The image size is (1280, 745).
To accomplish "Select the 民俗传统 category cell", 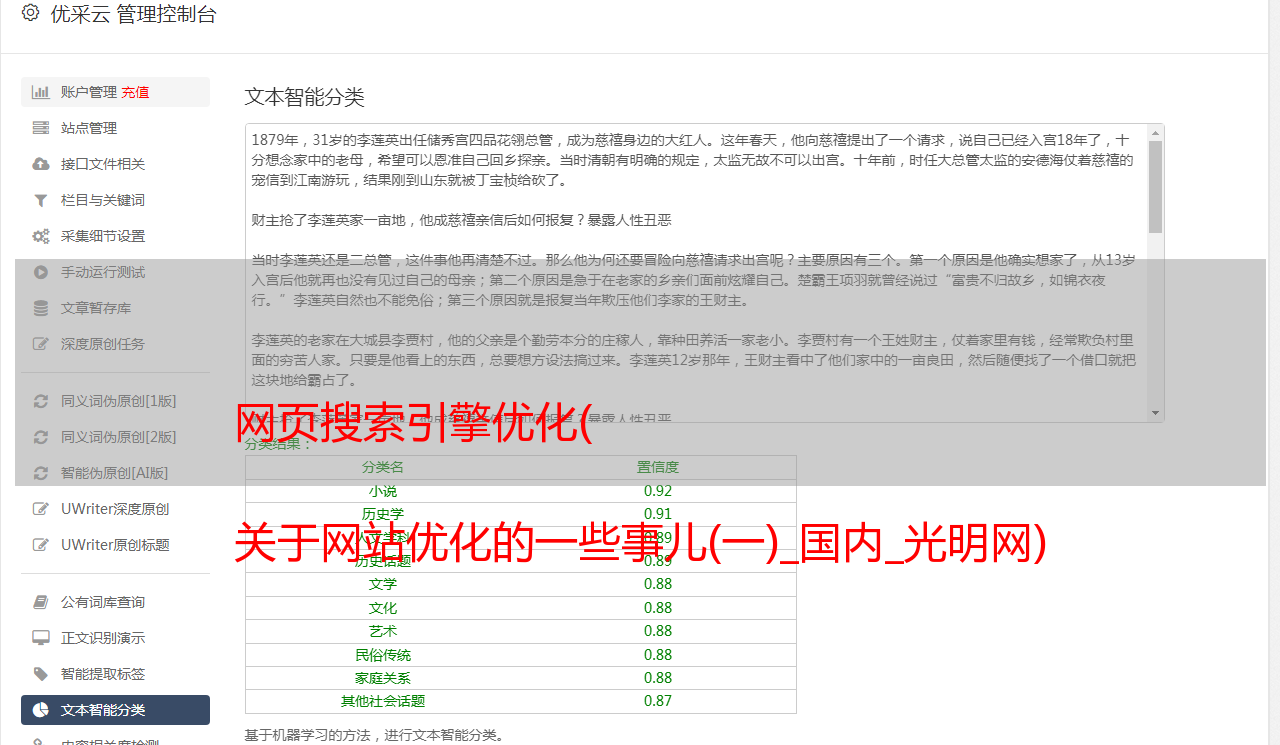I will [x=383, y=655].
